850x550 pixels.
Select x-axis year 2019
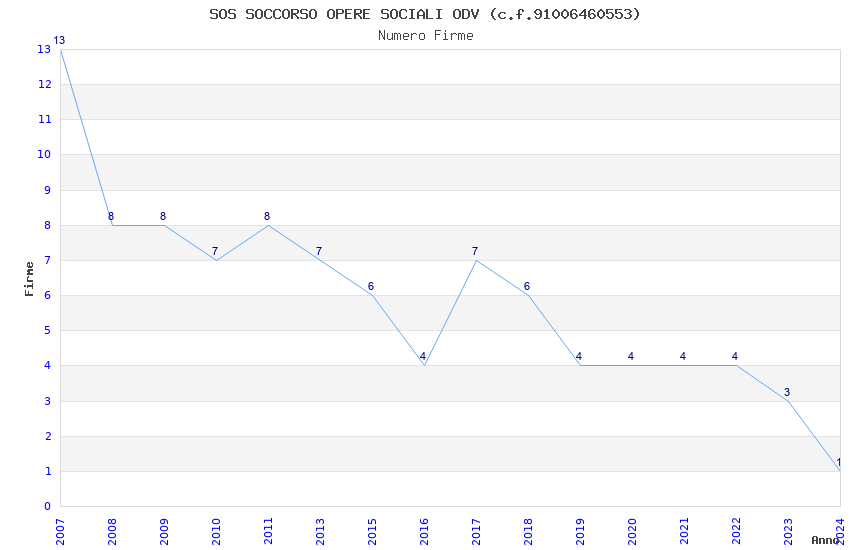click(x=581, y=532)
